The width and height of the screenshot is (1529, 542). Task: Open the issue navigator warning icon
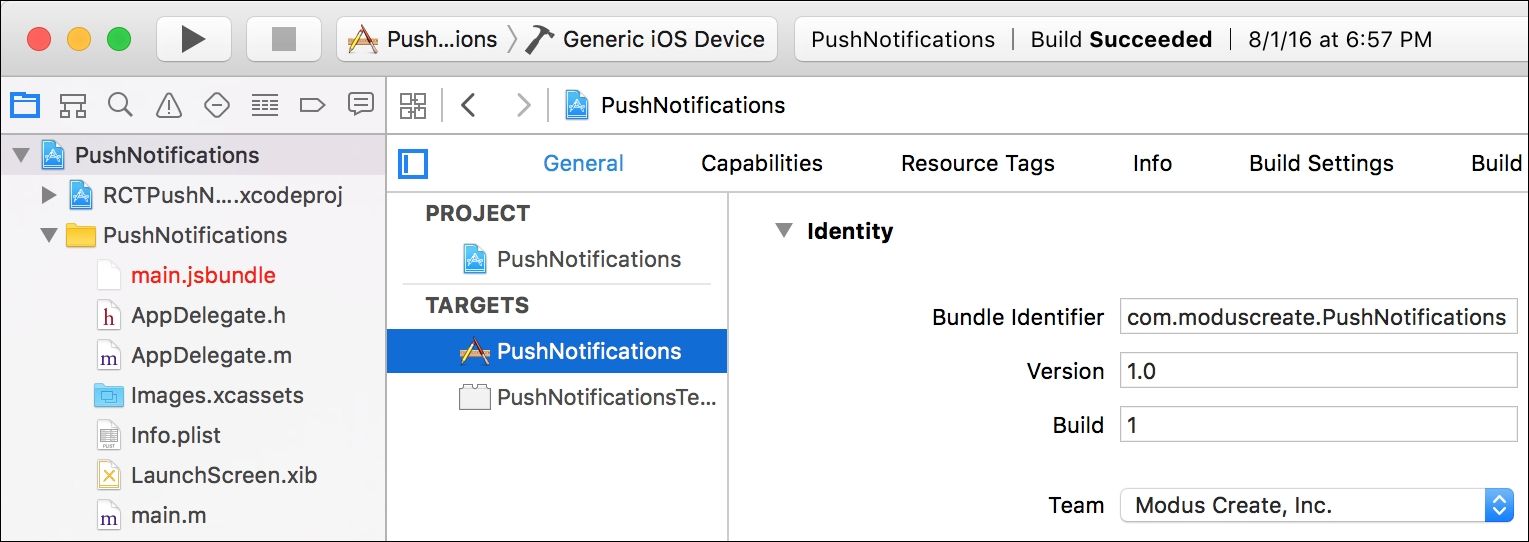169,104
